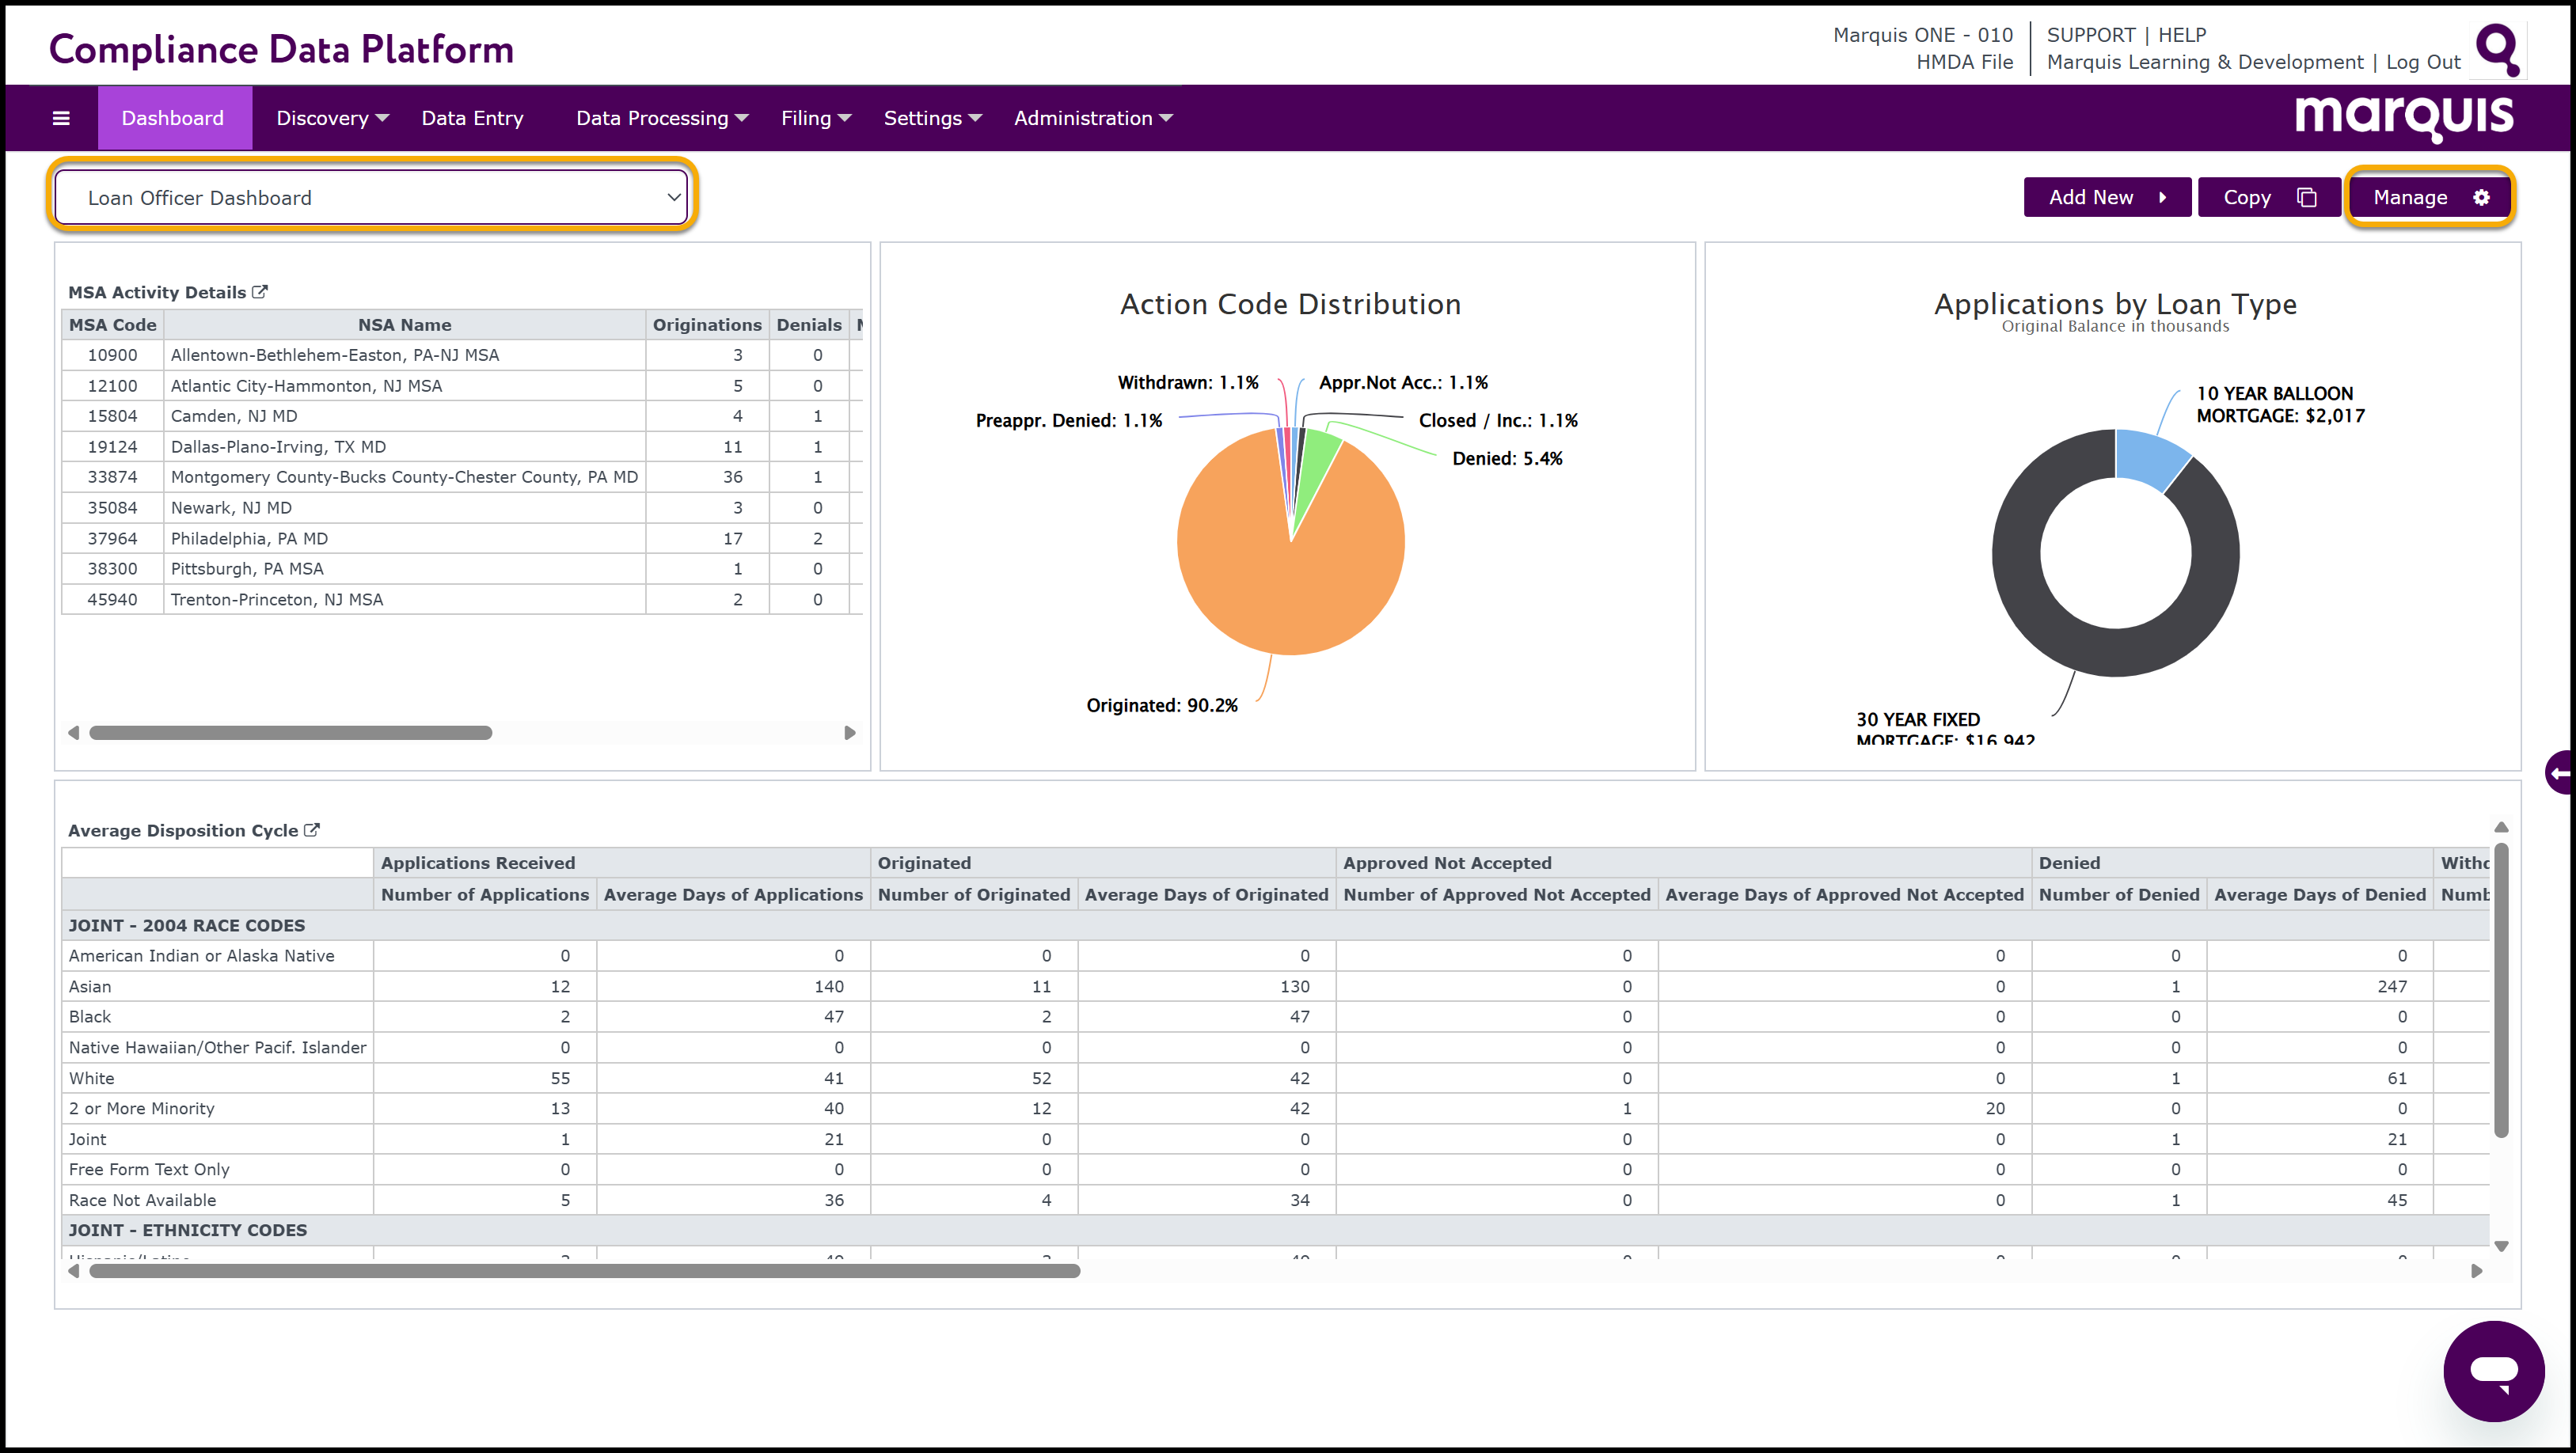This screenshot has width=2576, height=1453.
Task: Click the magnifying glass search icon
Action: (x=2497, y=48)
